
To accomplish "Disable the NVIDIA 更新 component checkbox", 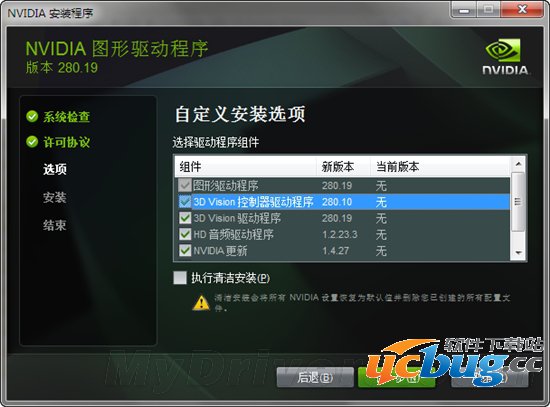I will (x=185, y=251).
